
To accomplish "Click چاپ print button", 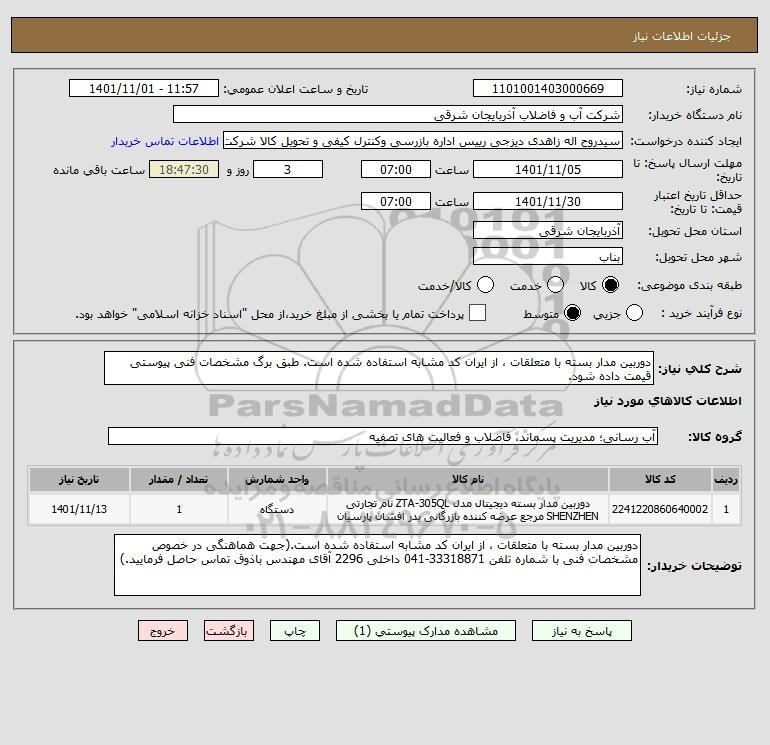I will pyautogui.click(x=295, y=631).
